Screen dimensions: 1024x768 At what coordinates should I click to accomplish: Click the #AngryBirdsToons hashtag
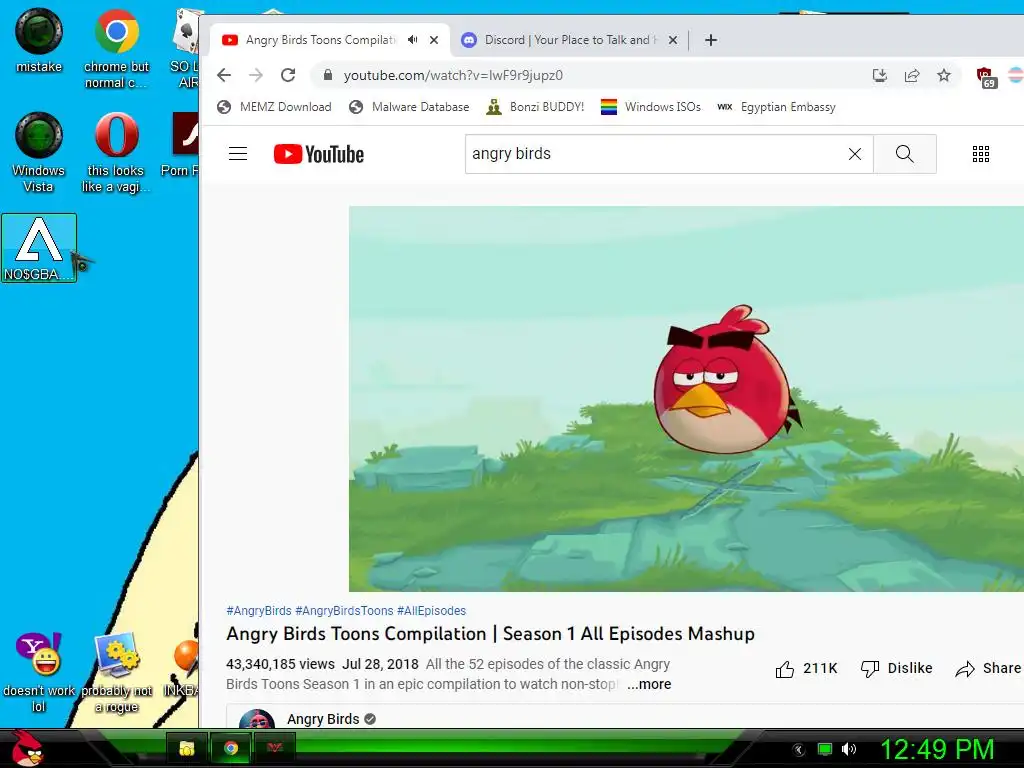[x=344, y=611]
